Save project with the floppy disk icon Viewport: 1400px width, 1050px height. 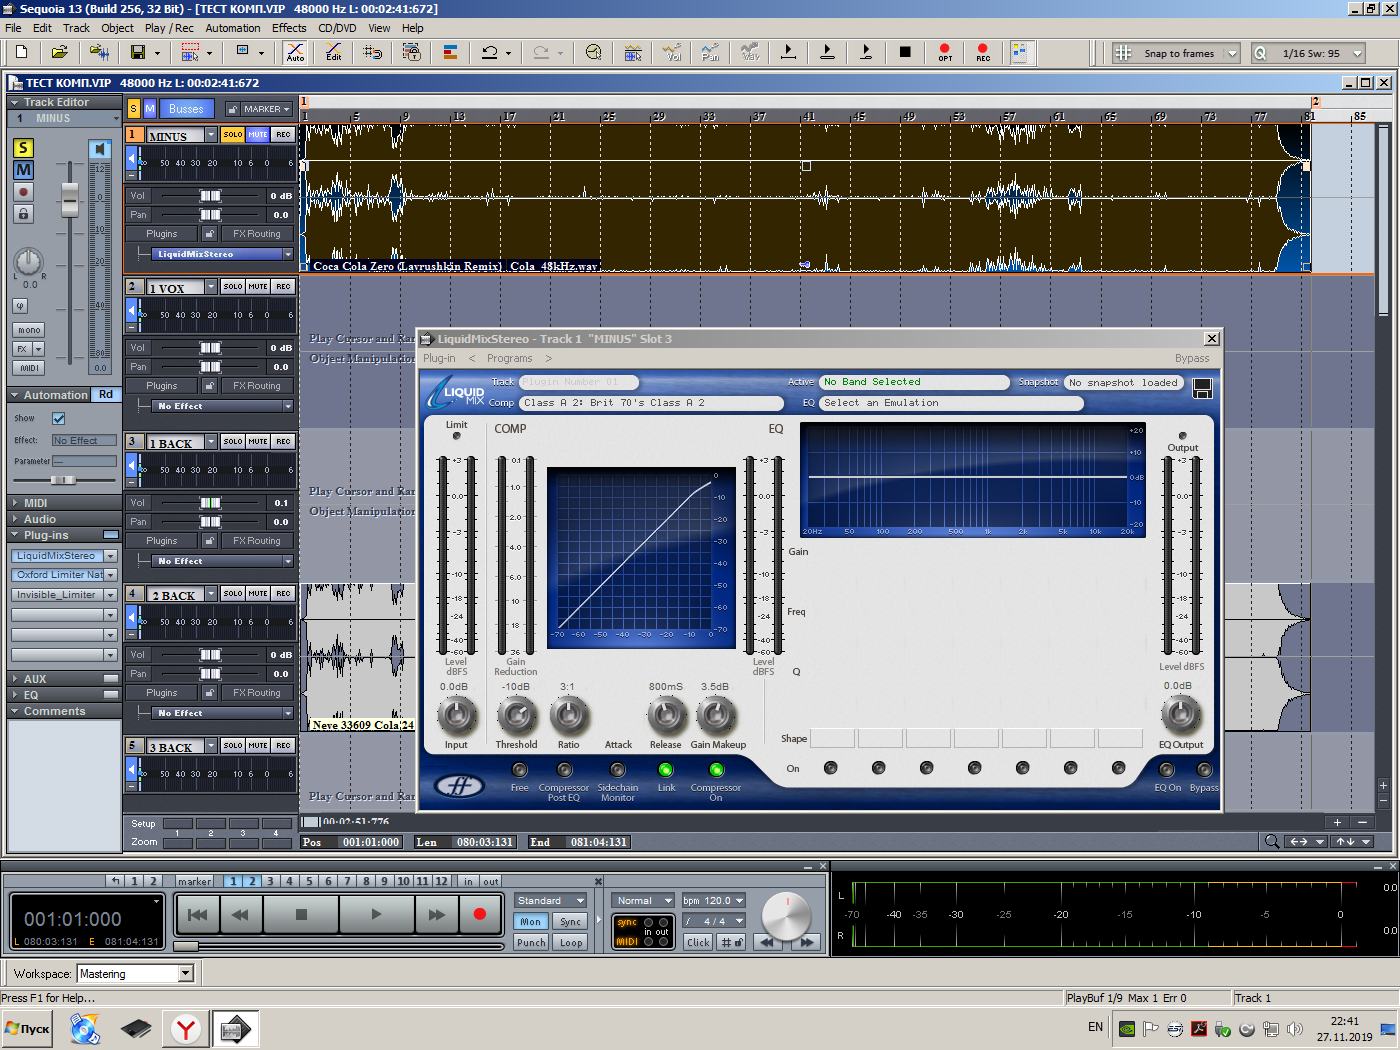(x=138, y=52)
